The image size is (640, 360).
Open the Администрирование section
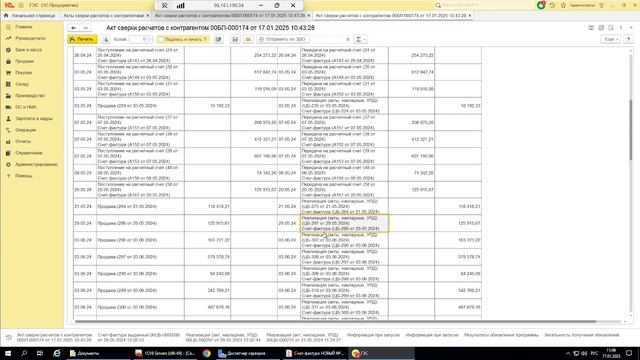[36, 164]
